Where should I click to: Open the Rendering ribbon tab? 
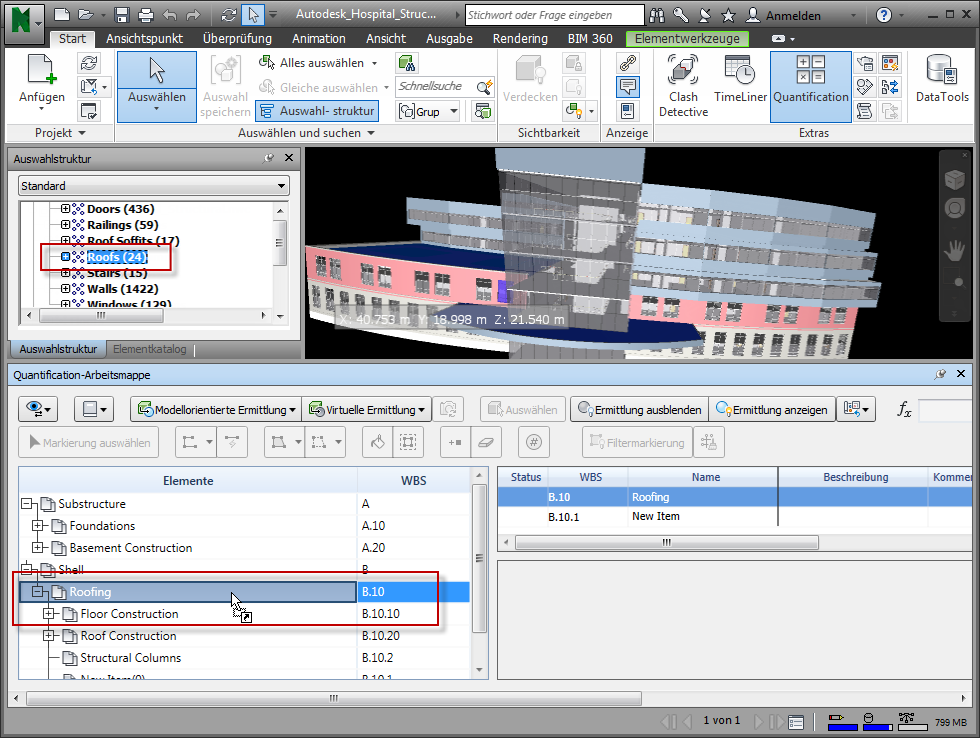tap(520, 39)
